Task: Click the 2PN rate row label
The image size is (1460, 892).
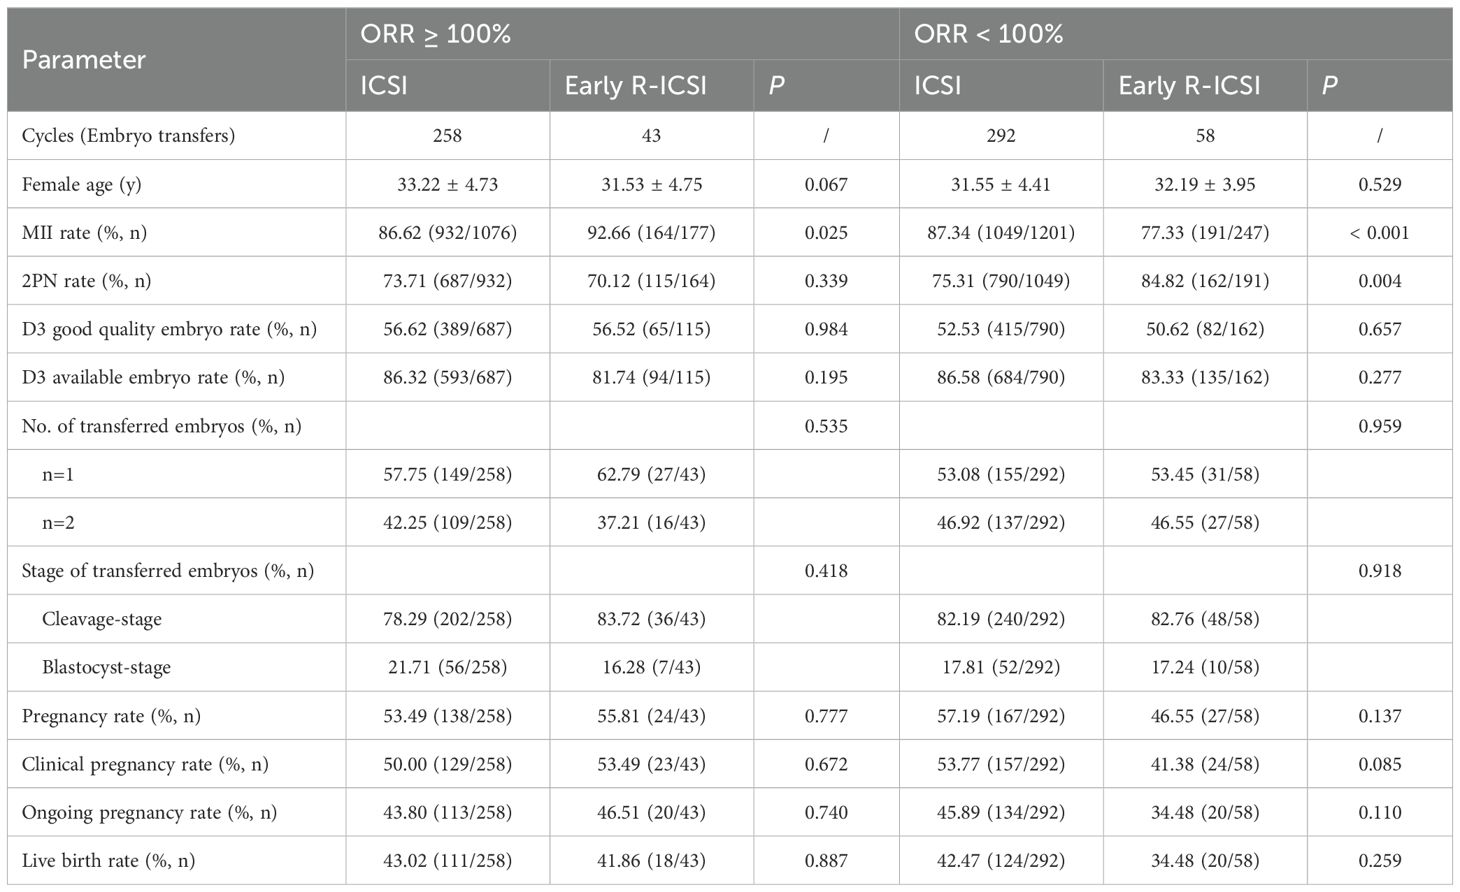Action: 86,281
